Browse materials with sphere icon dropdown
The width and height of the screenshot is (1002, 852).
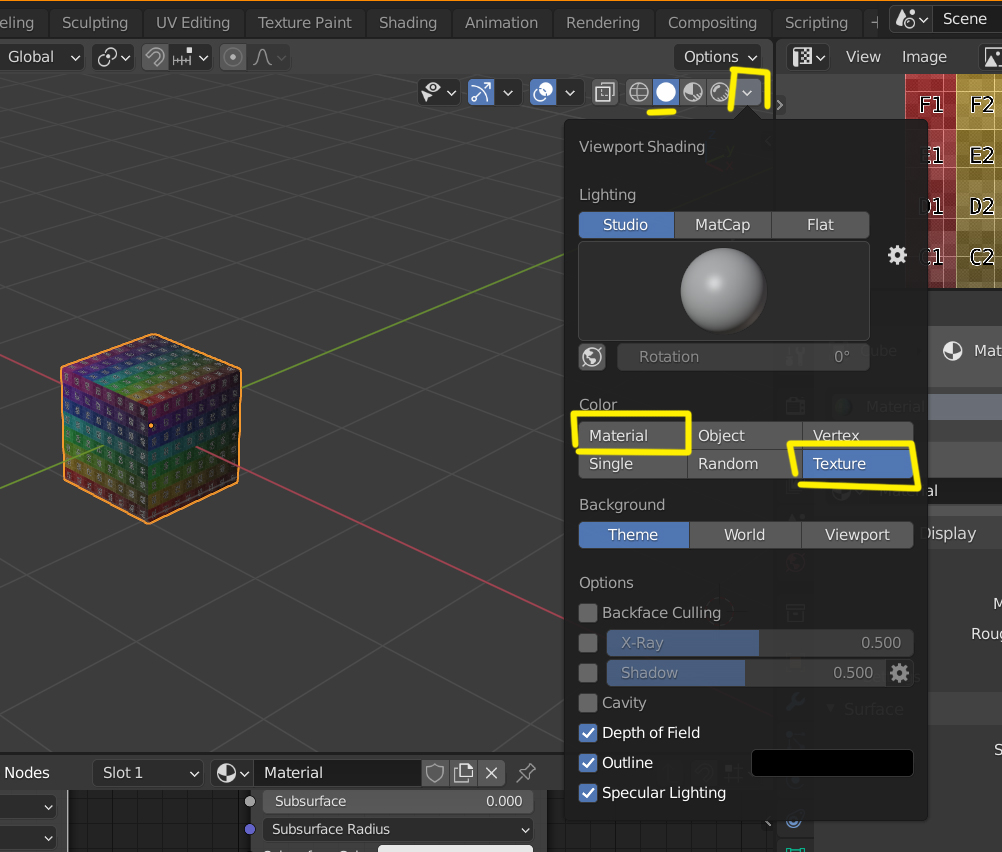click(232, 773)
